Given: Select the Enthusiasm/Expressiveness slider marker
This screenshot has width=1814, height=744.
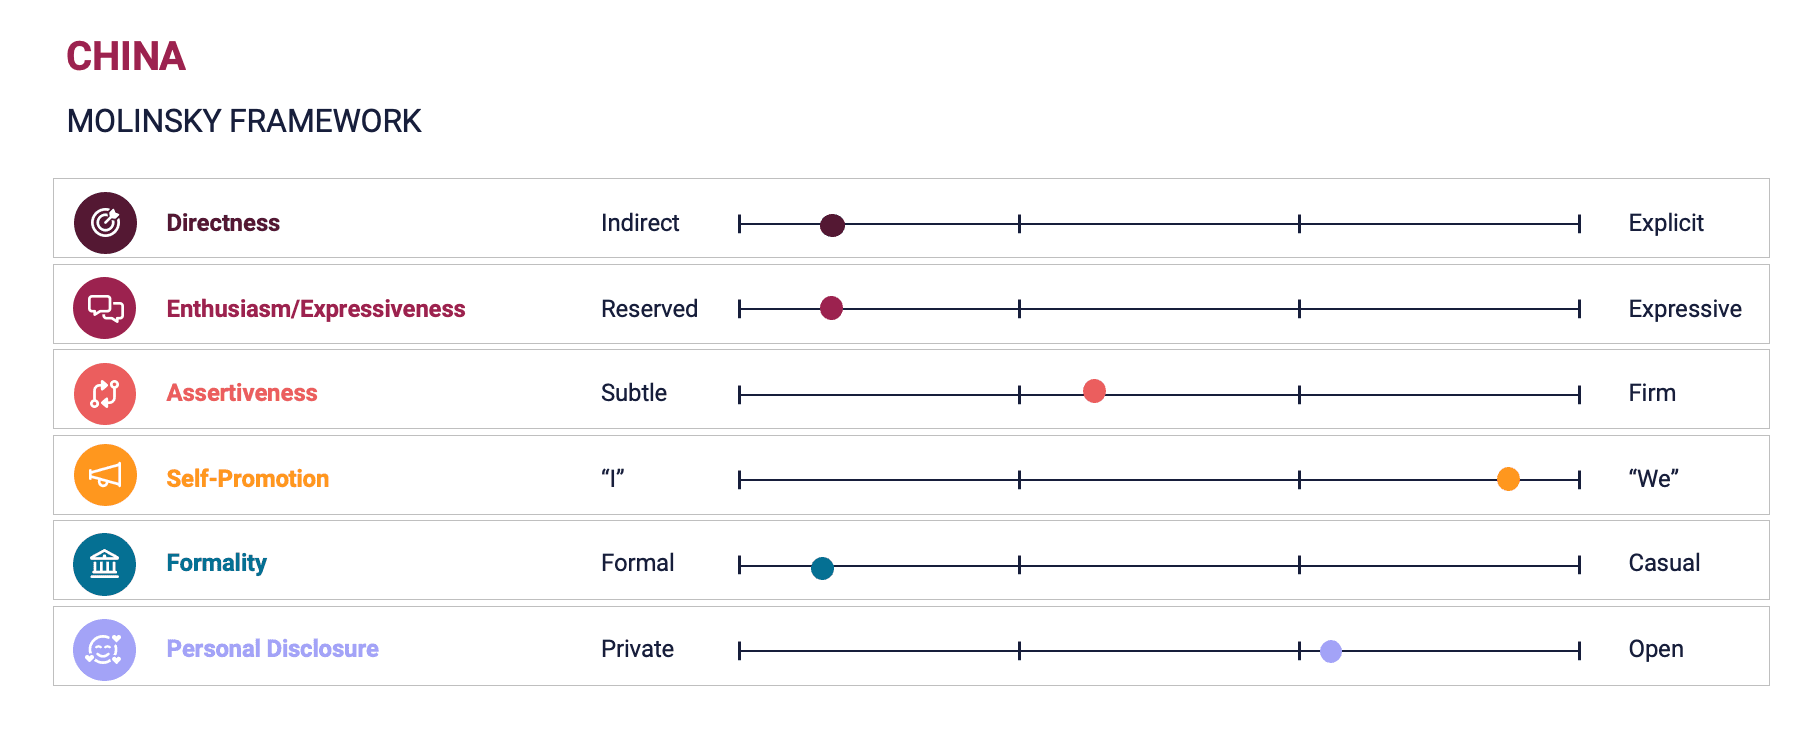Looking at the screenshot, I should click(x=831, y=308).
